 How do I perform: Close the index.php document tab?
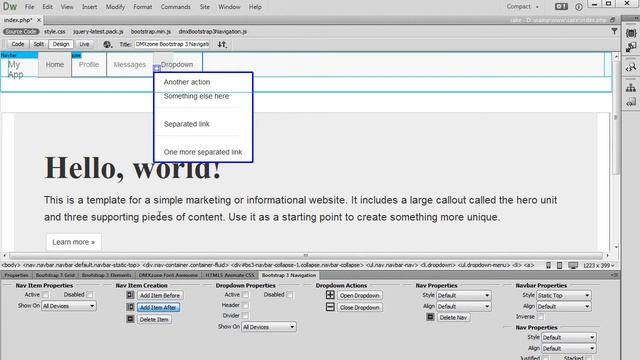coord(39,20)
